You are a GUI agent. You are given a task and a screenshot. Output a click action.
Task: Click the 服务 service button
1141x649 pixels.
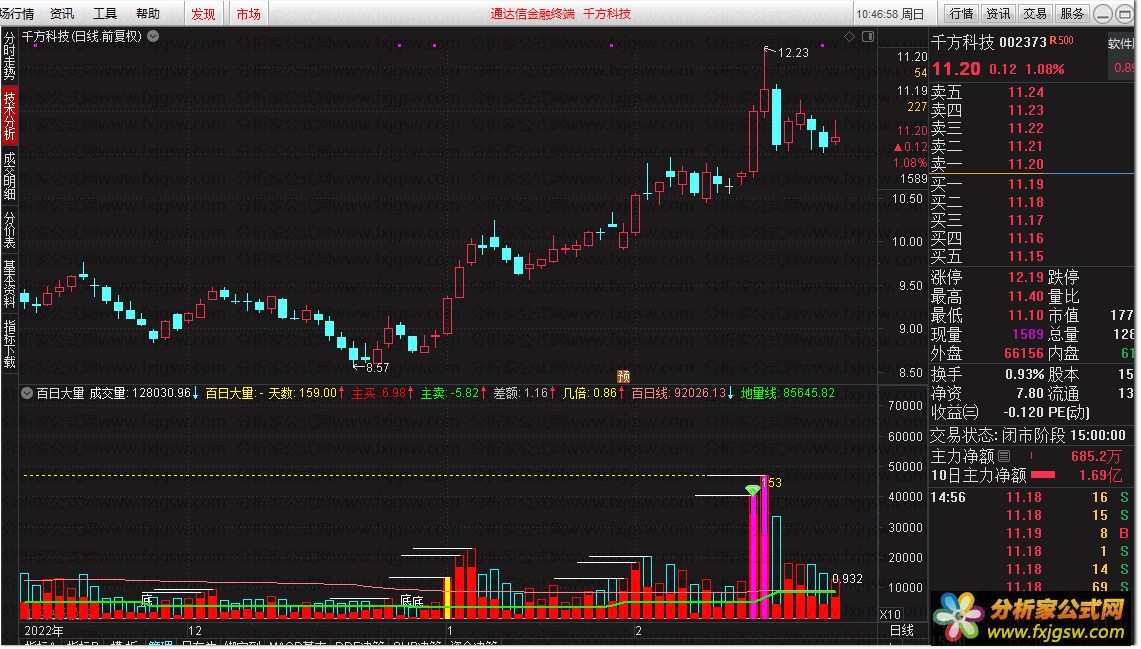(1072, 14)
